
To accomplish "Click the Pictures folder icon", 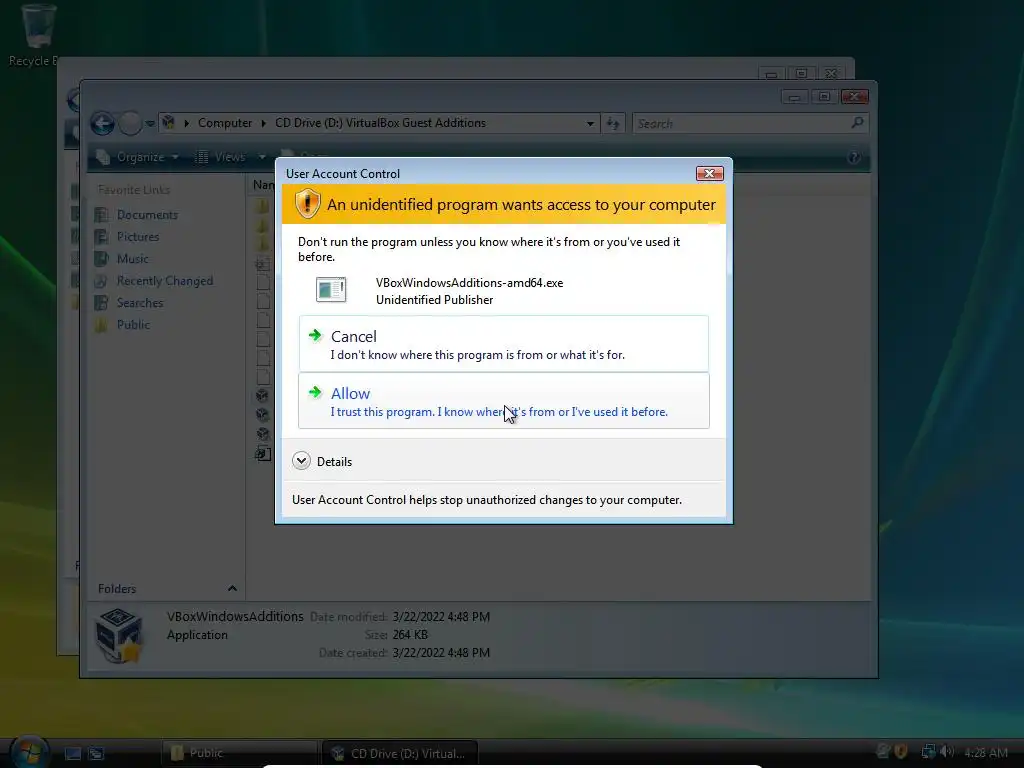I will coord(101,236).
